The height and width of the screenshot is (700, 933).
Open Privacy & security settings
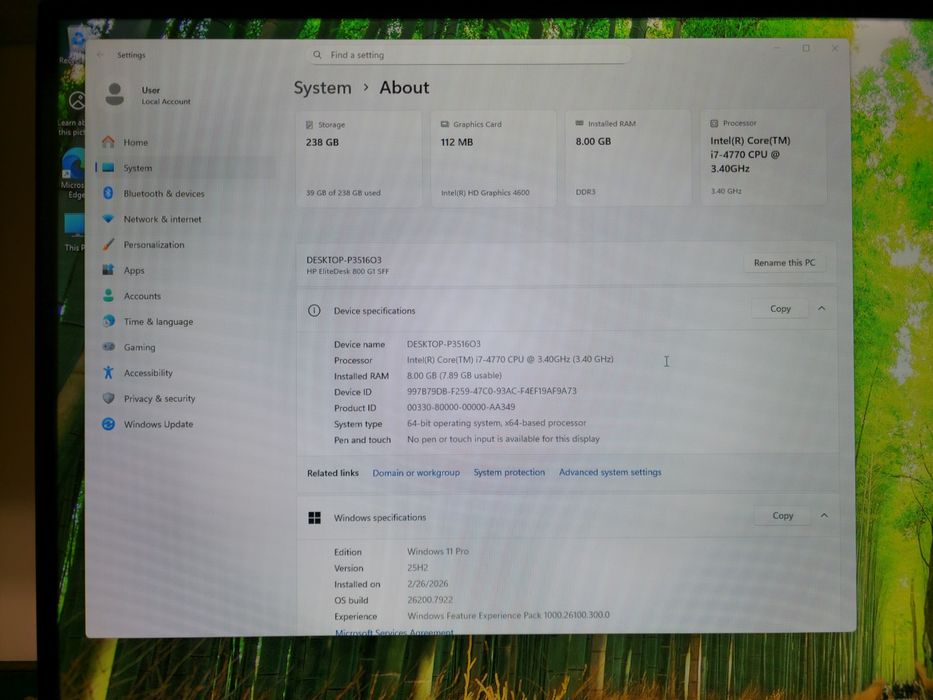(186, 398)
